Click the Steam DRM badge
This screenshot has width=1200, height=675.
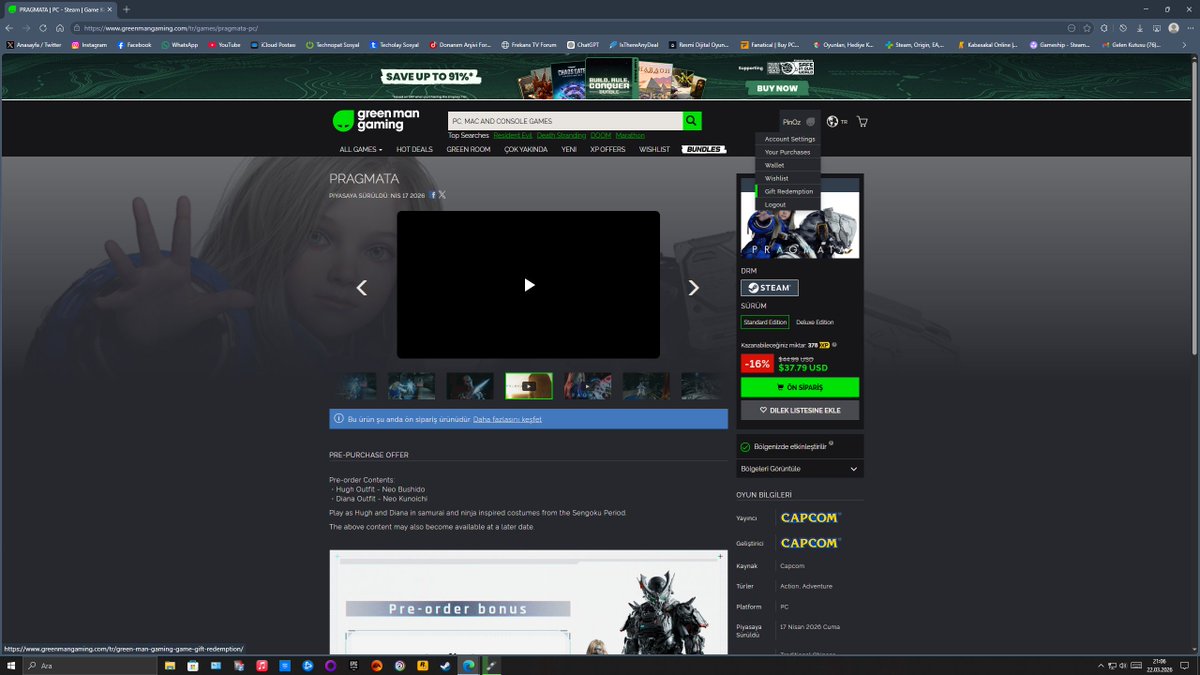770,288
